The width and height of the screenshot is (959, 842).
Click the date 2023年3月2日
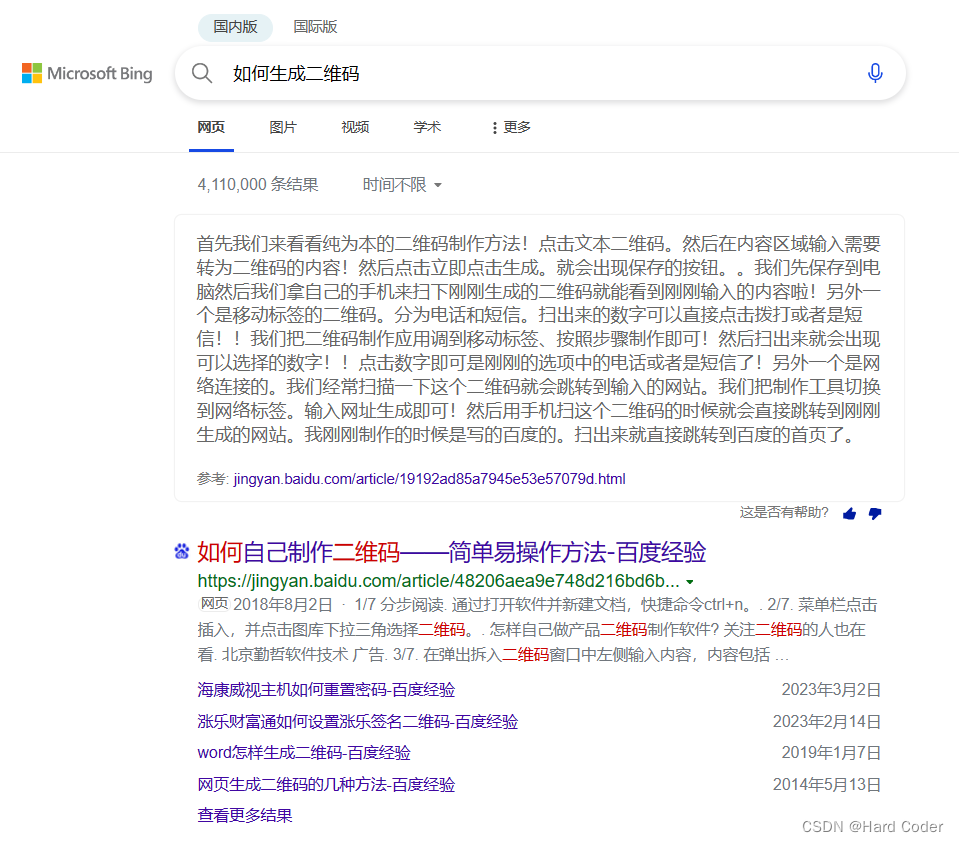coord(831,690)
